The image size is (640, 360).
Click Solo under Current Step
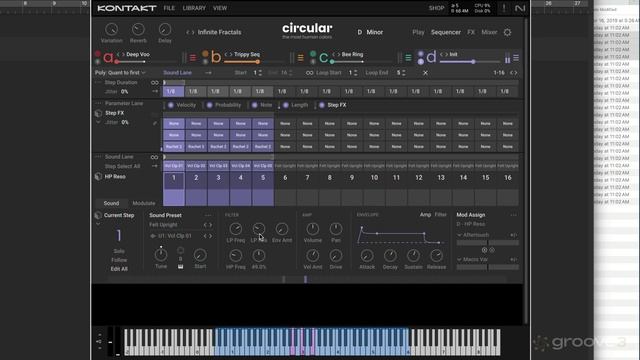pos(119,251)
